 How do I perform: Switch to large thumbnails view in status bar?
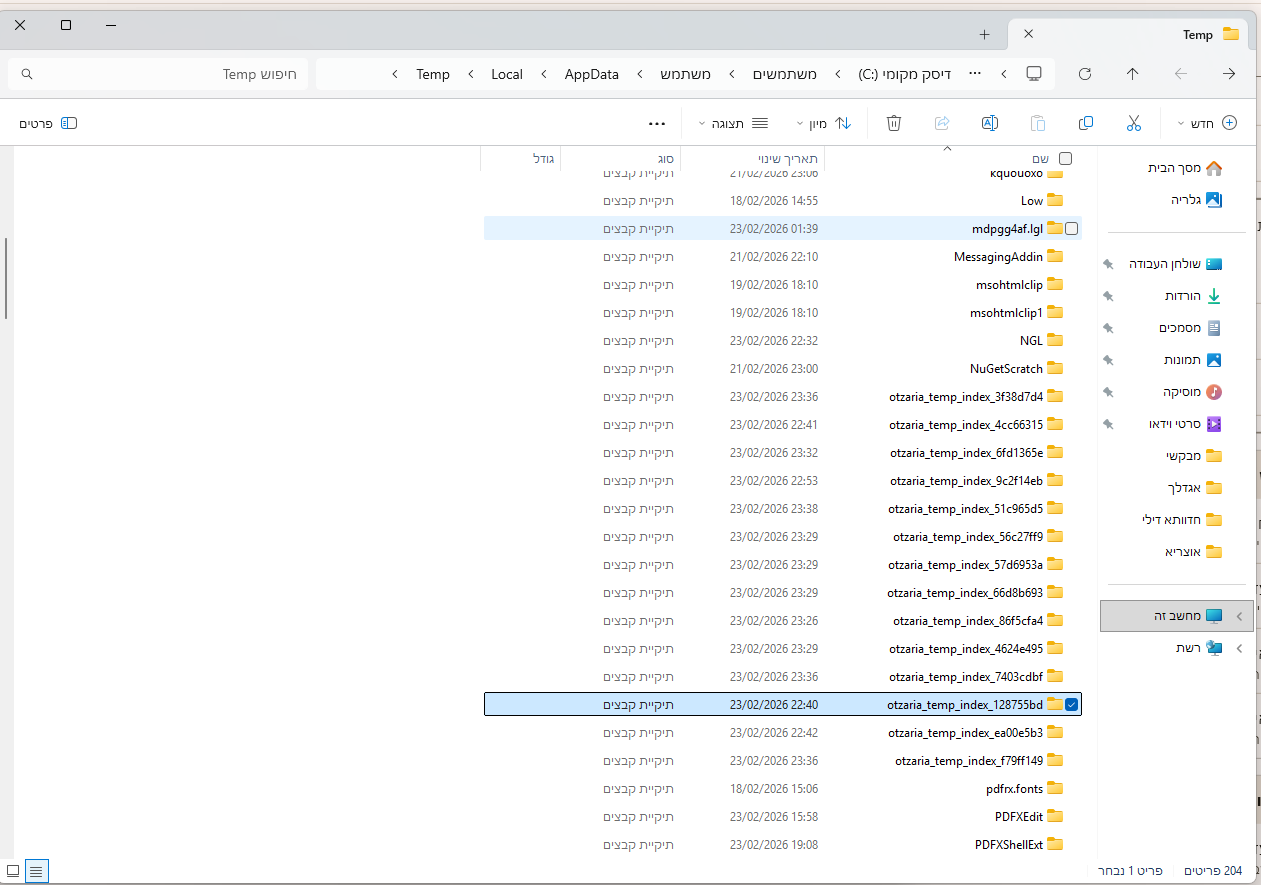coord(13,871)
